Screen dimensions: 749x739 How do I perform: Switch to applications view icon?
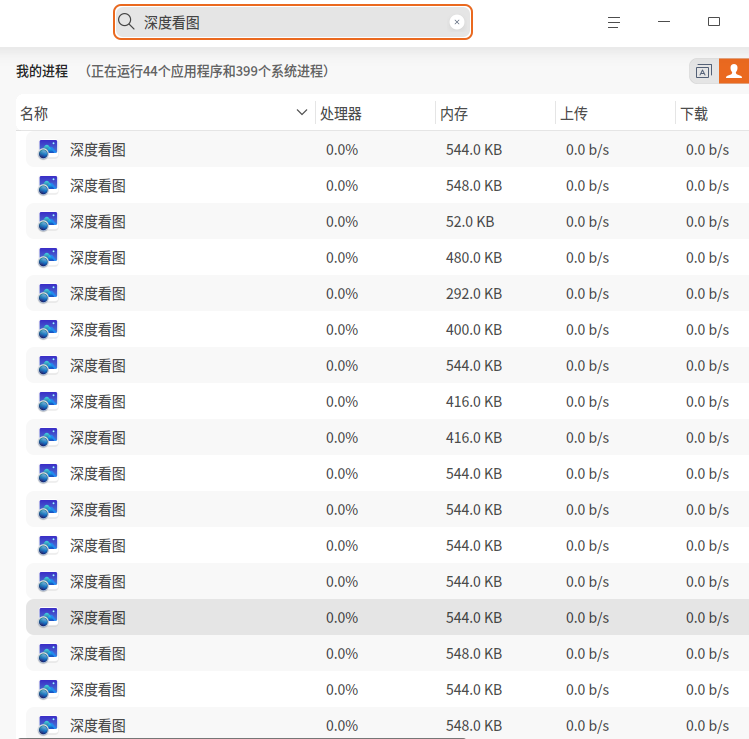coord(704,71)
